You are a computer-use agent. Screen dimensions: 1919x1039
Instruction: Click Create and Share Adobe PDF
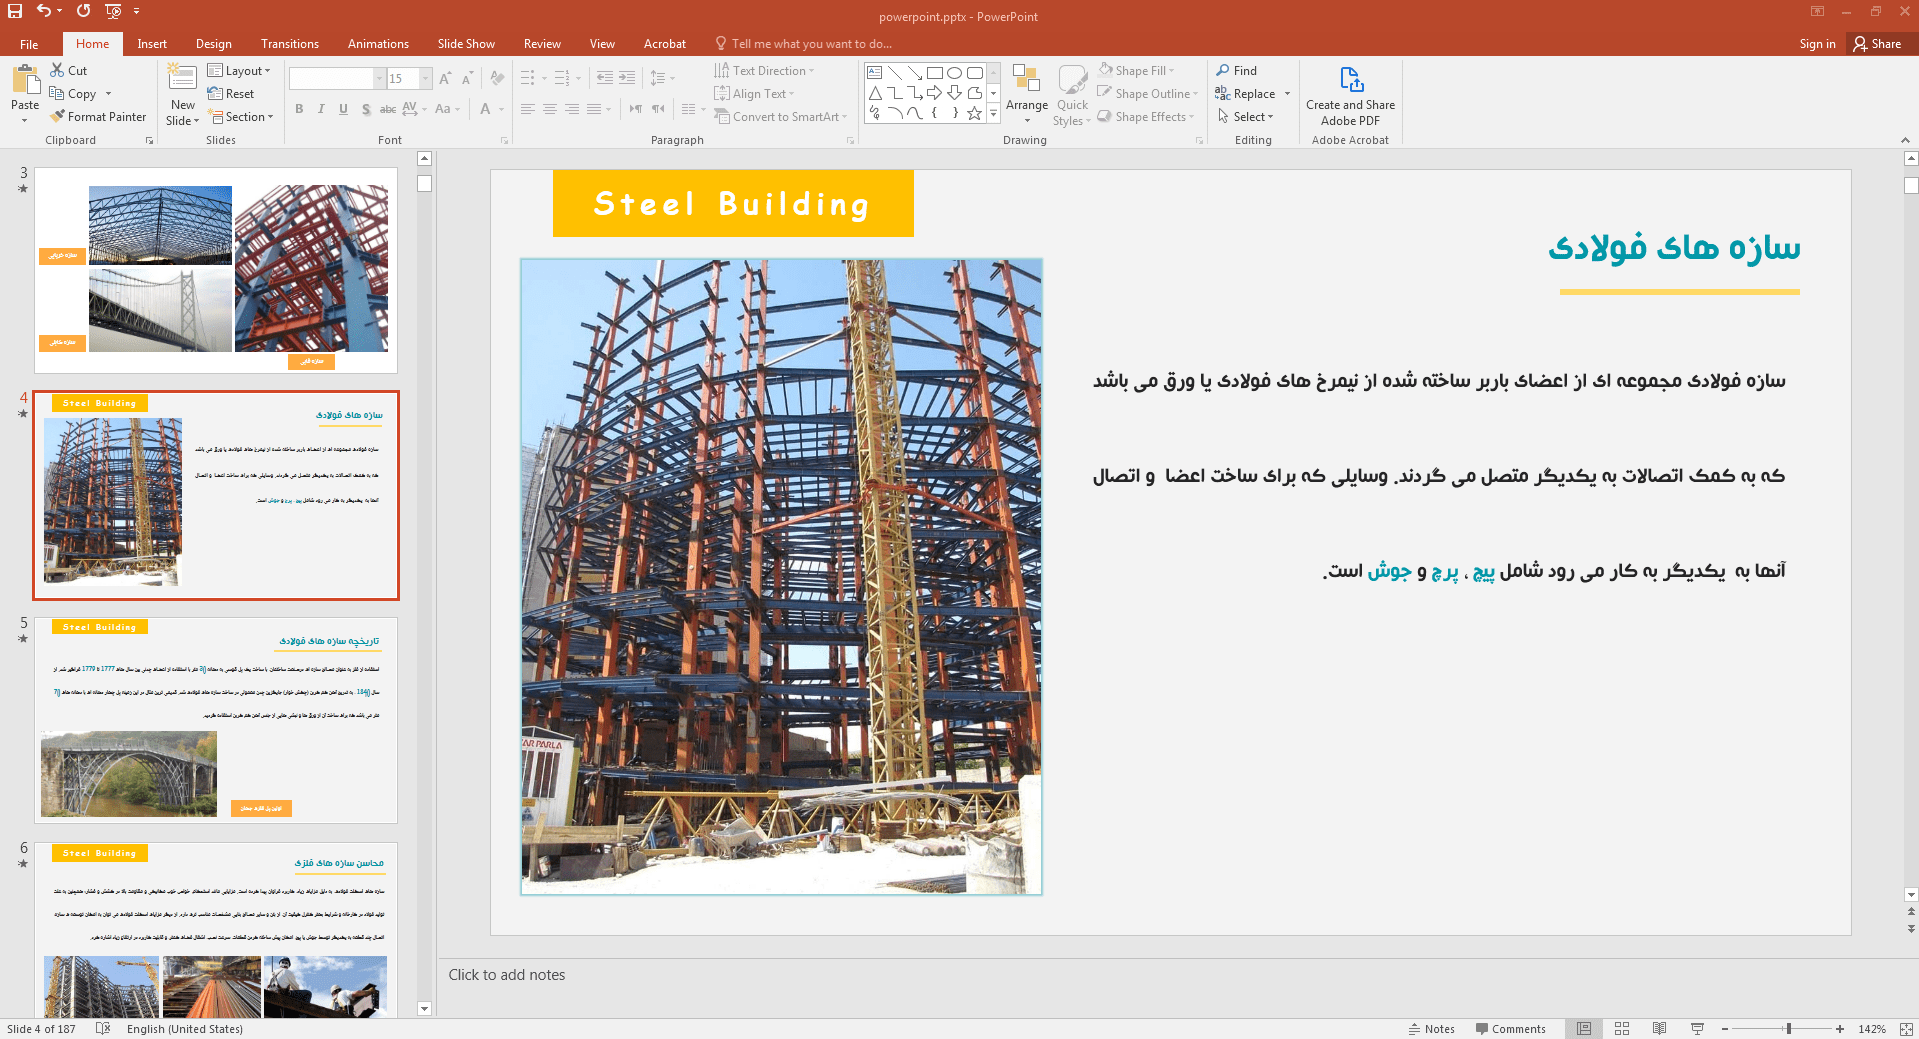click(x=1350, y=96)
